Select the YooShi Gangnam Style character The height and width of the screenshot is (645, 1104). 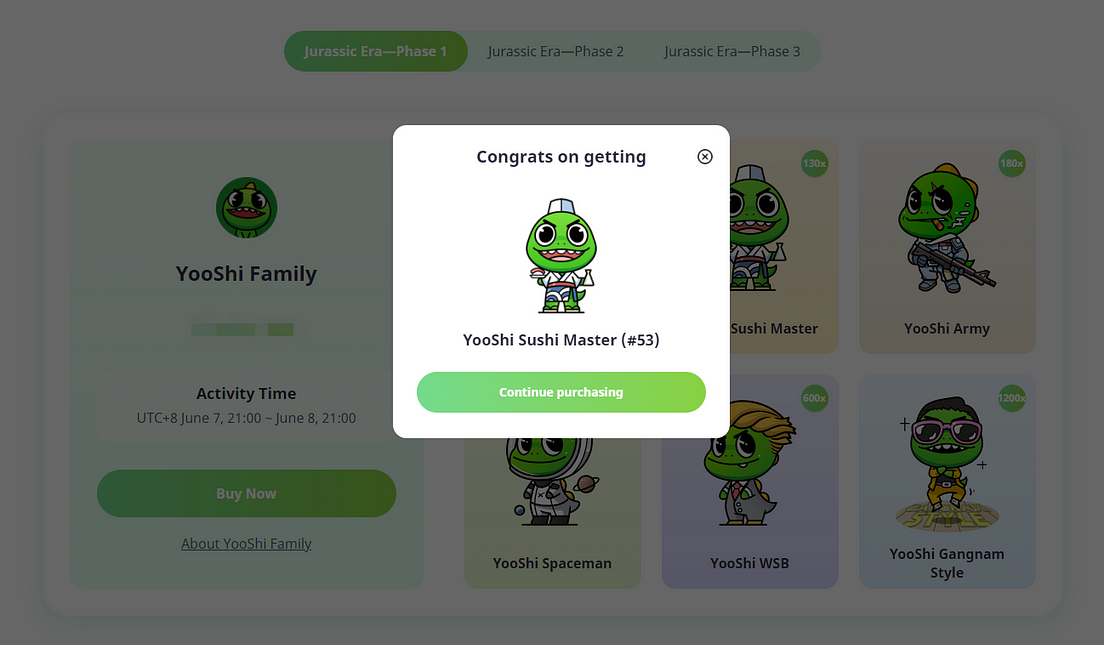tap(947, 482)
